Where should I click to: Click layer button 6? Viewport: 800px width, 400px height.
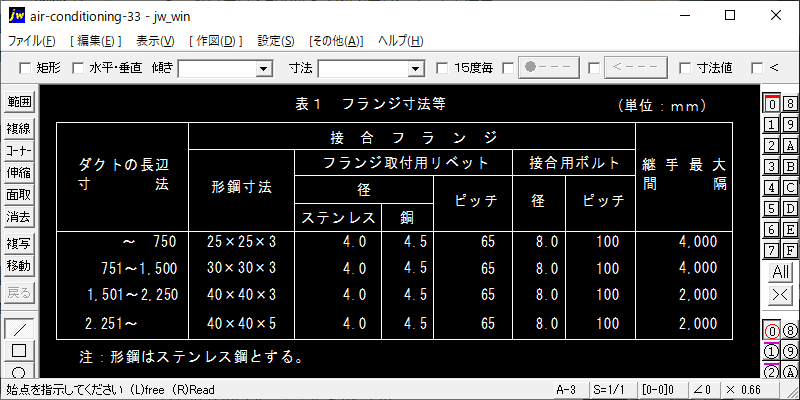tap(772, 229)
